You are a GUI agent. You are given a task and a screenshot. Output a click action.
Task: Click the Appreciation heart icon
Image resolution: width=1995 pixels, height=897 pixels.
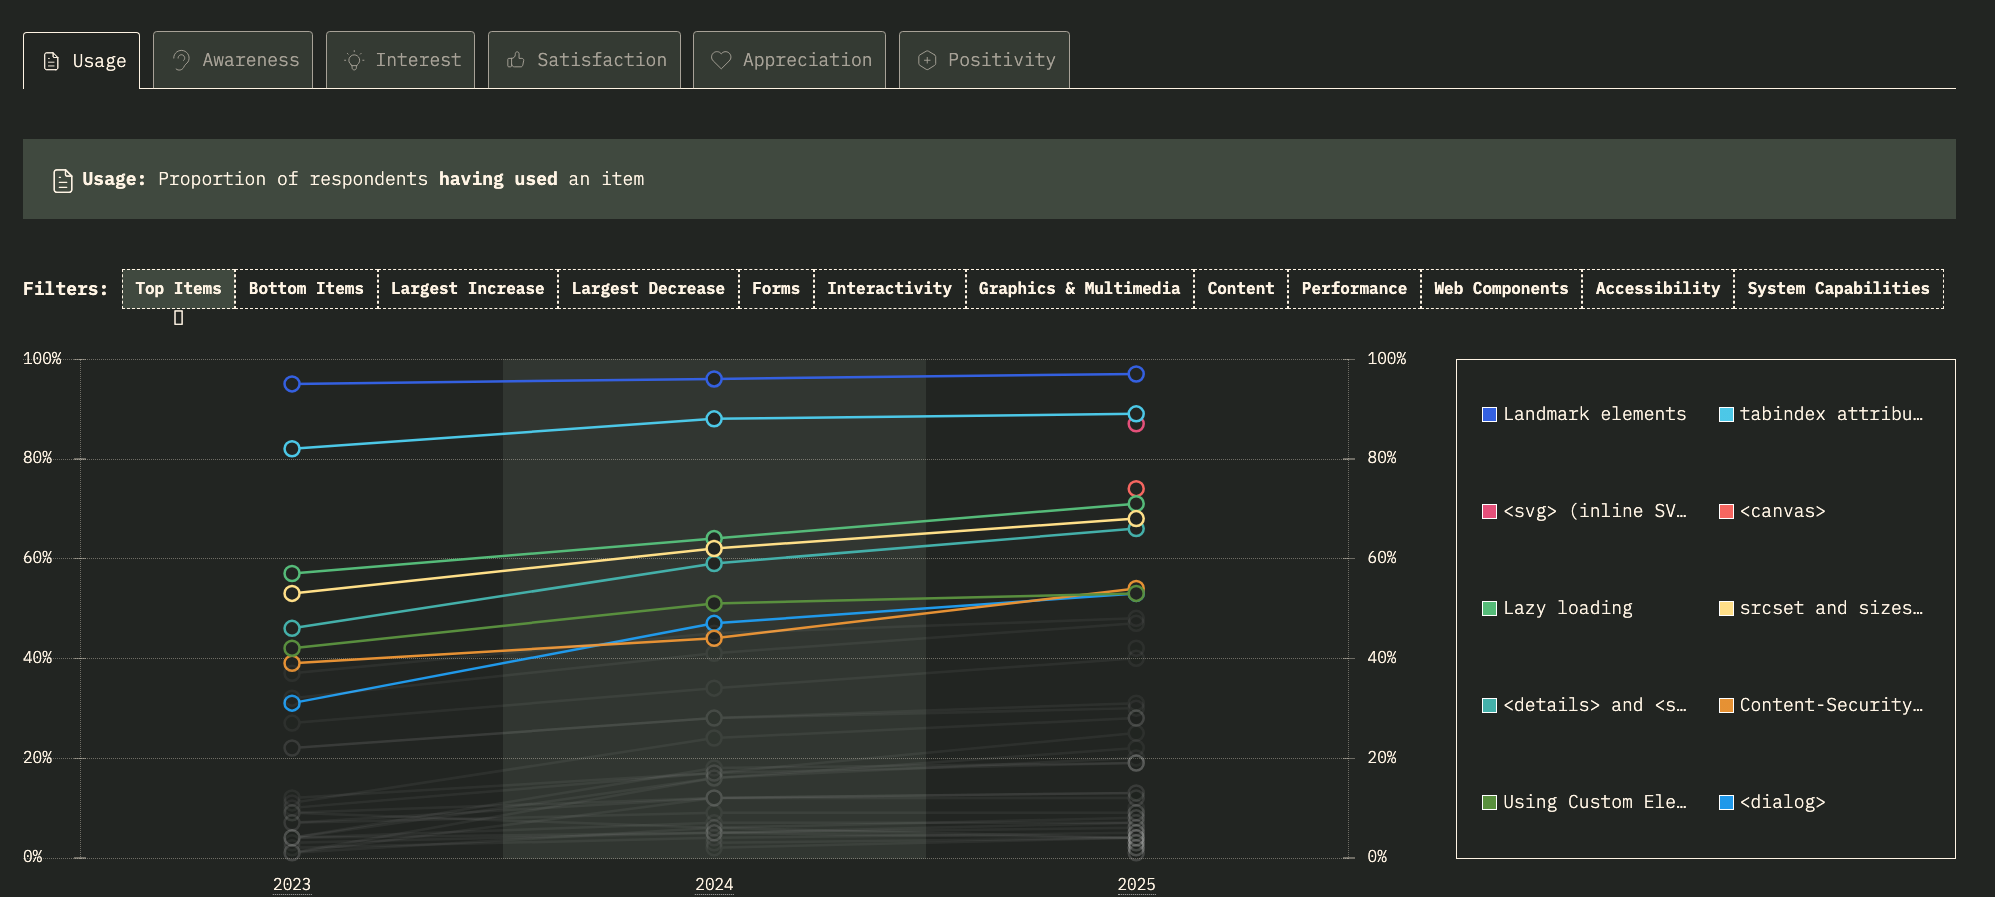pyautogui.click(x=721, y=60)
